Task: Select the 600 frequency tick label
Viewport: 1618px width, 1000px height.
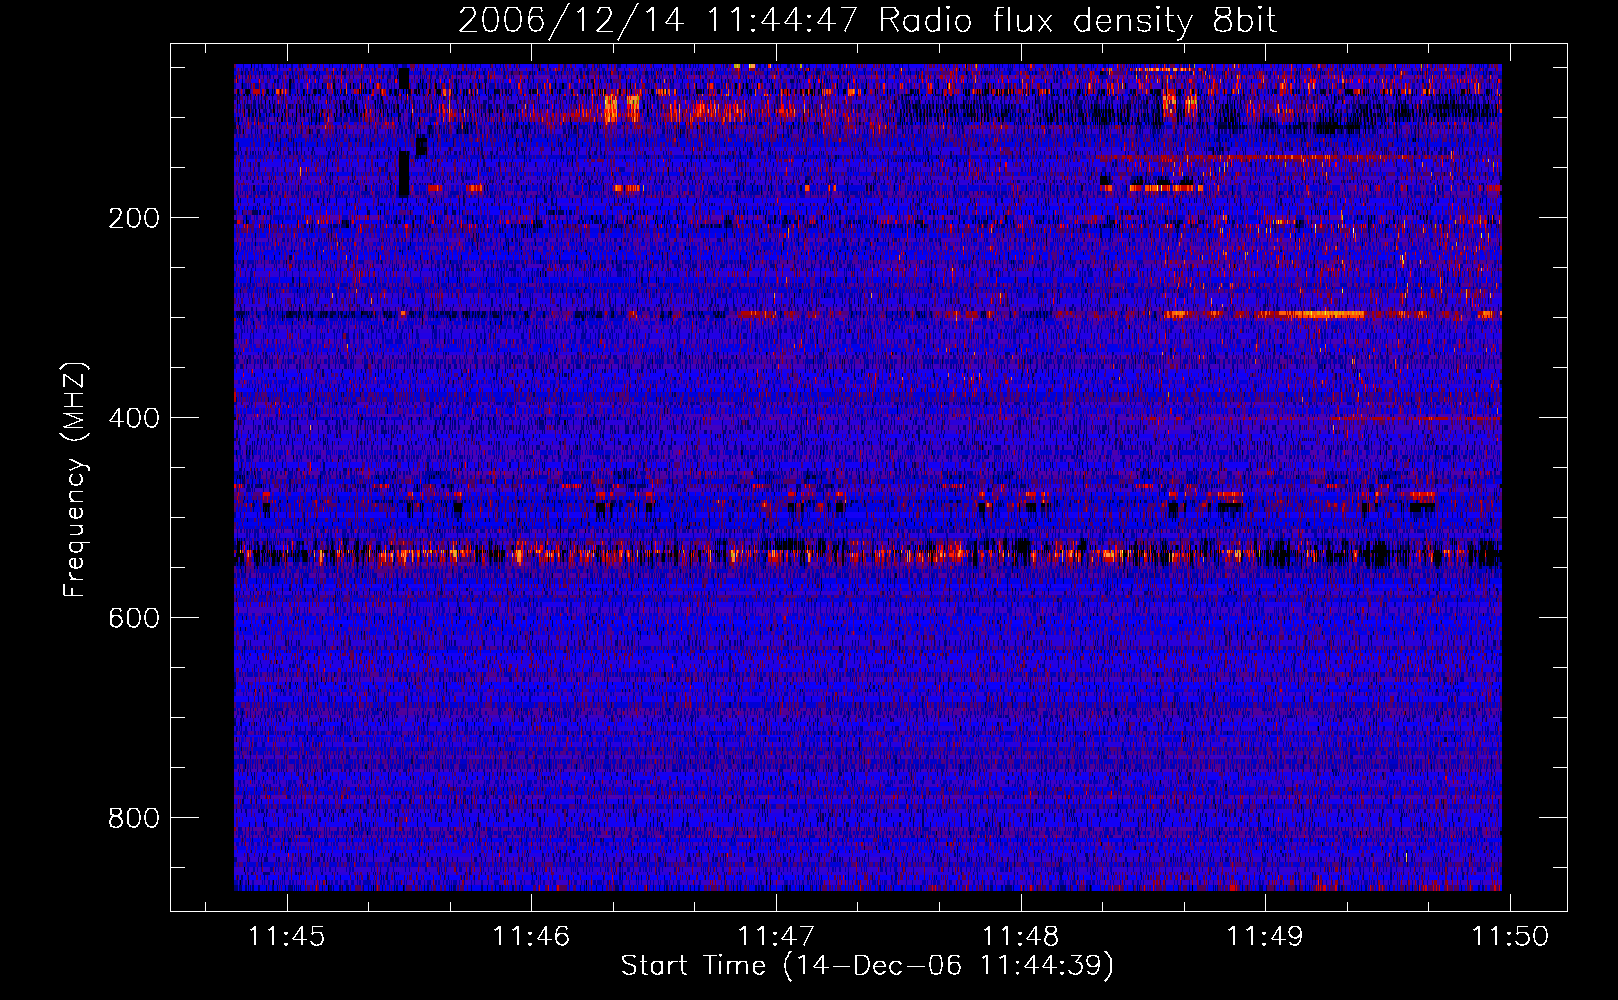Action: pyautogui.click(x=133, y=618)
